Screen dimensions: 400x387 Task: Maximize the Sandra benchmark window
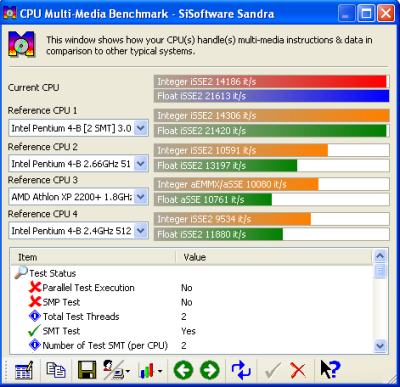366,14
